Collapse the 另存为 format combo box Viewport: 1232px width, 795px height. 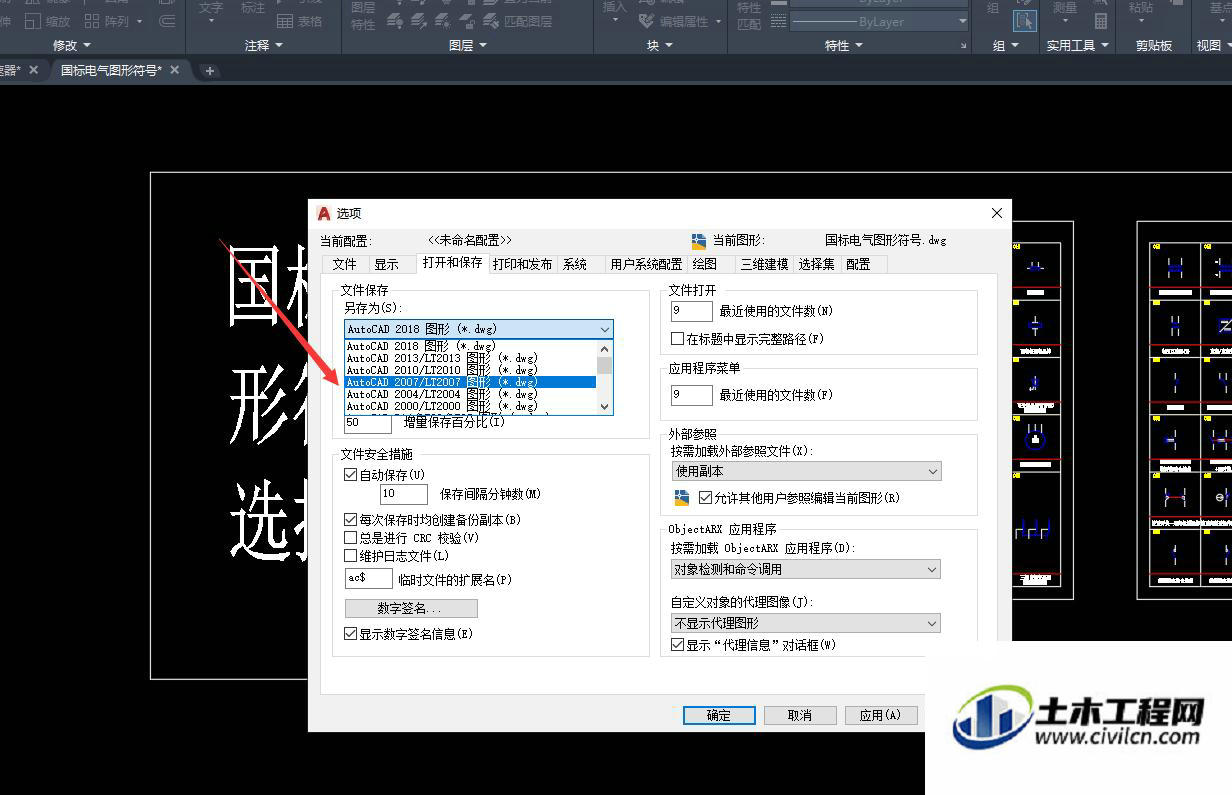479,329
